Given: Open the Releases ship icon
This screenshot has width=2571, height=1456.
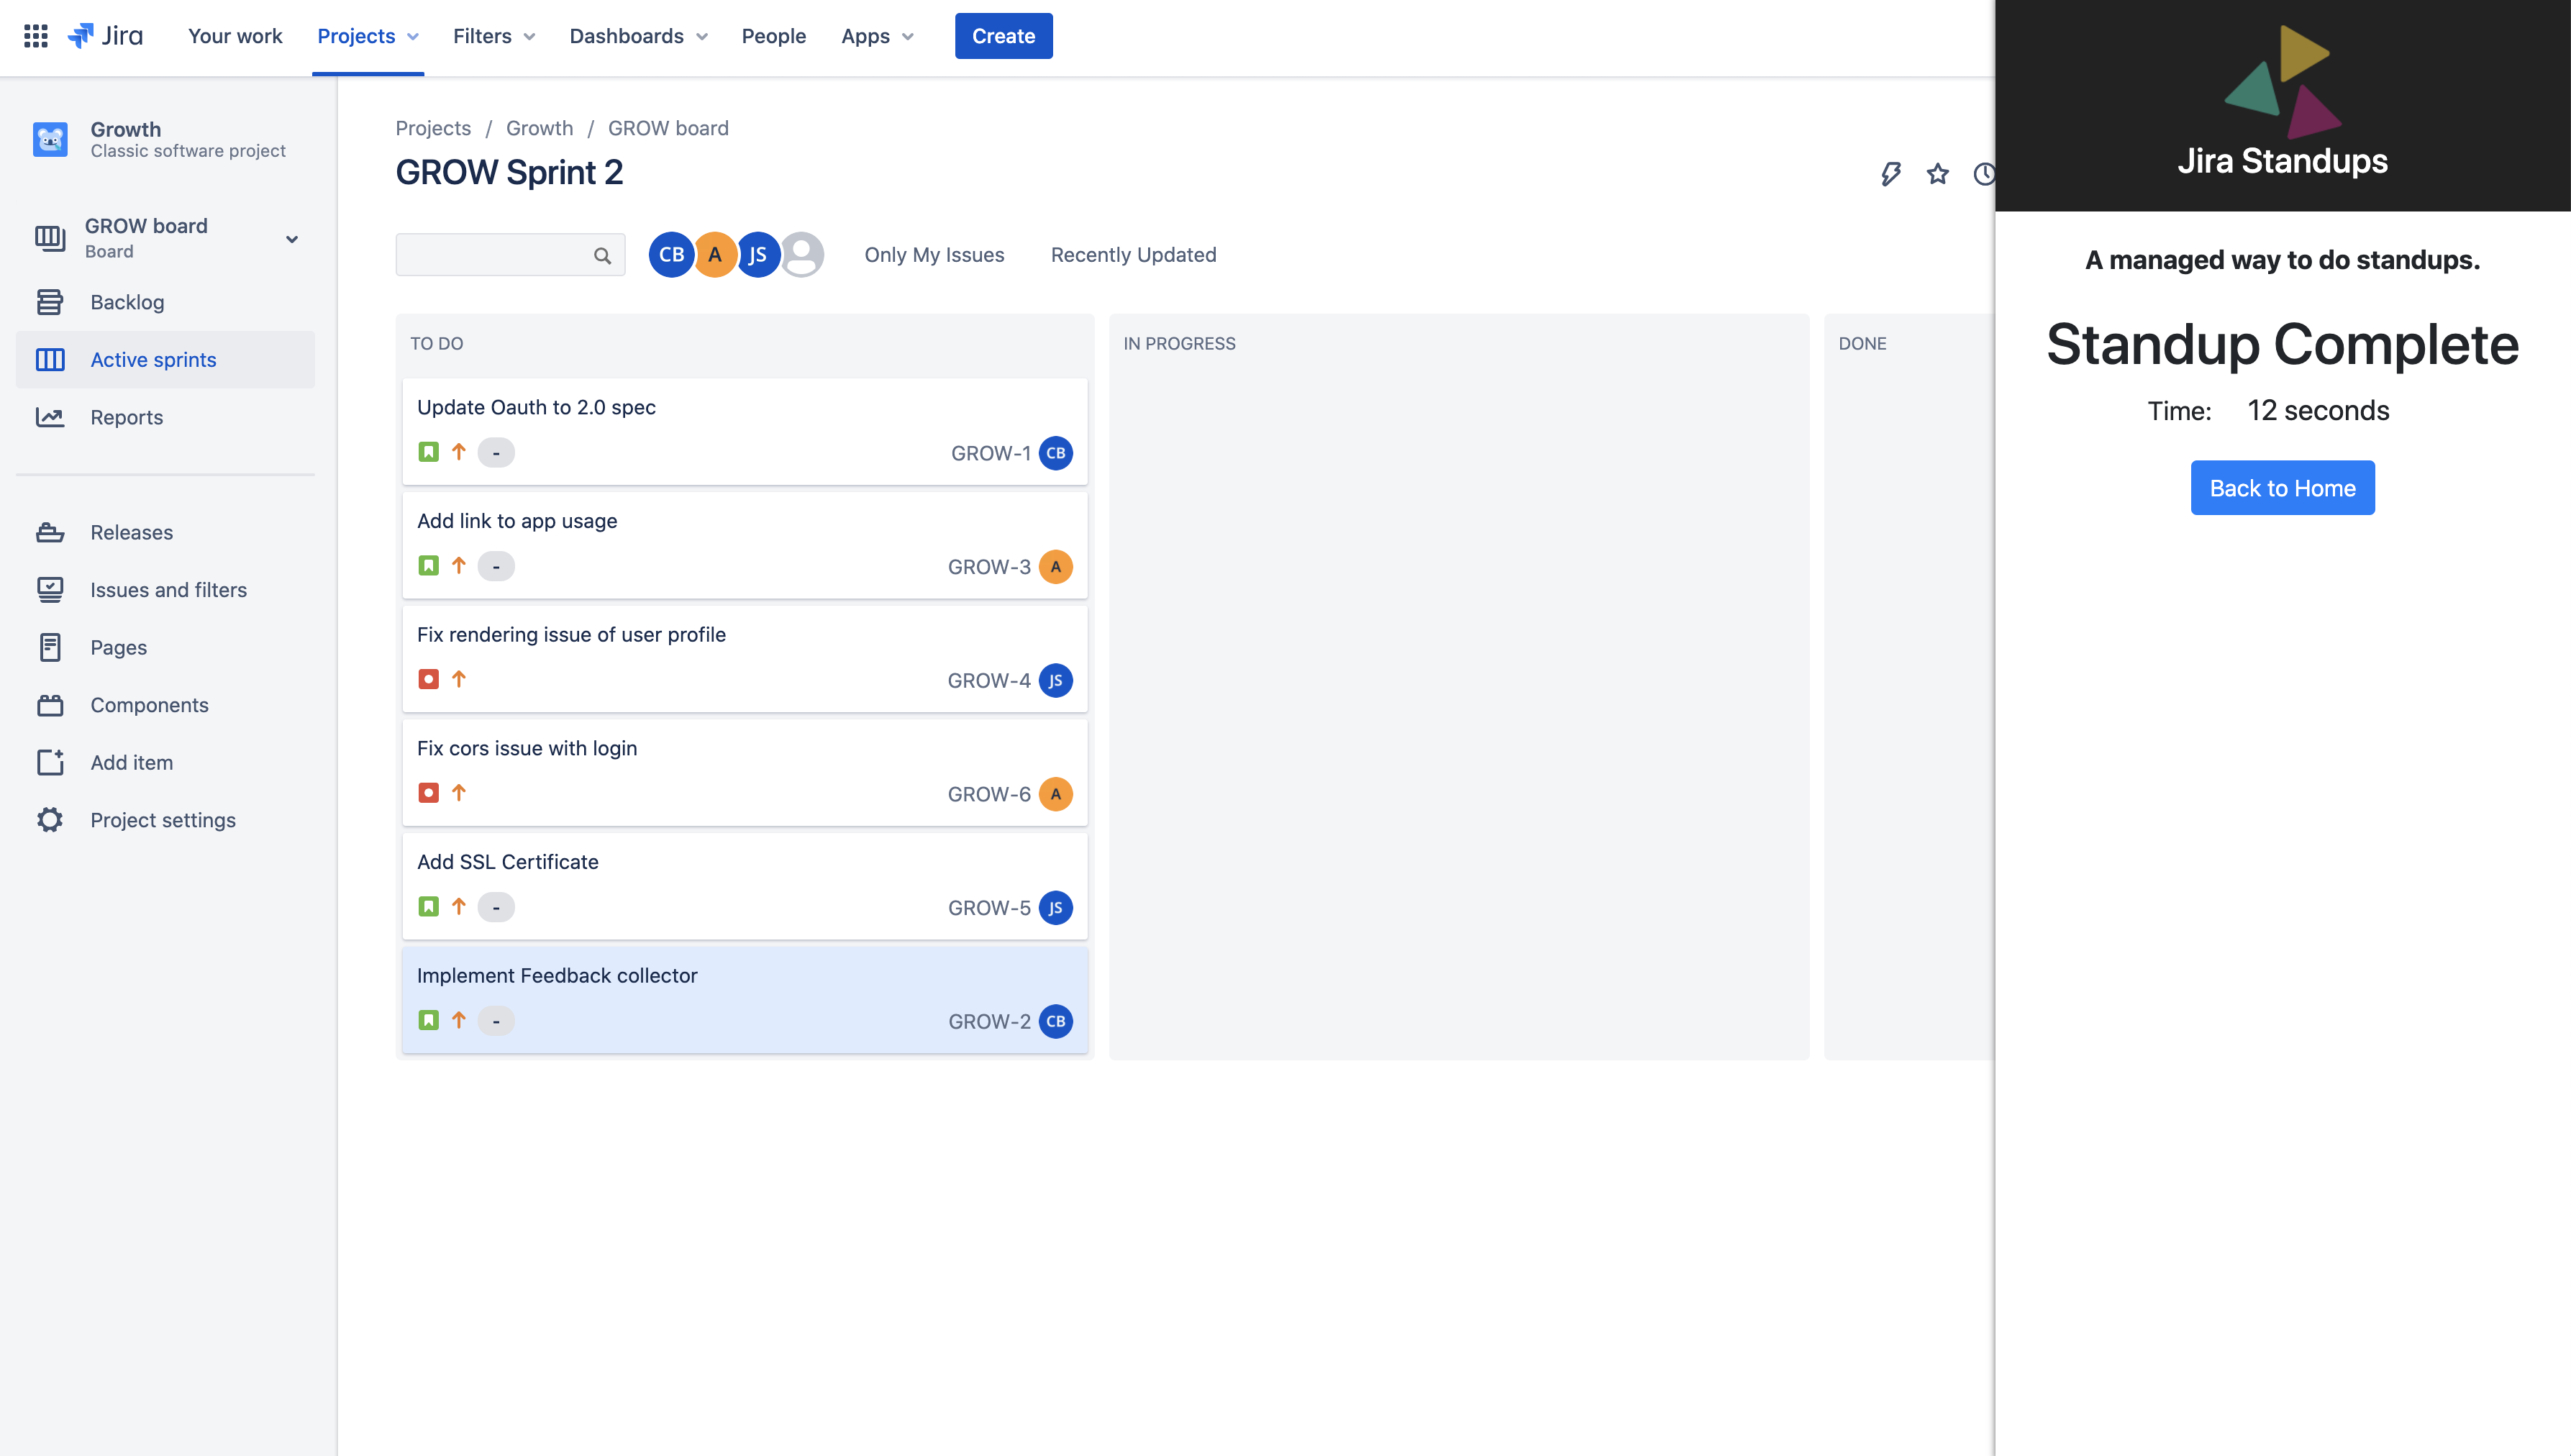Looking at the screenshot, I should 50,532.
